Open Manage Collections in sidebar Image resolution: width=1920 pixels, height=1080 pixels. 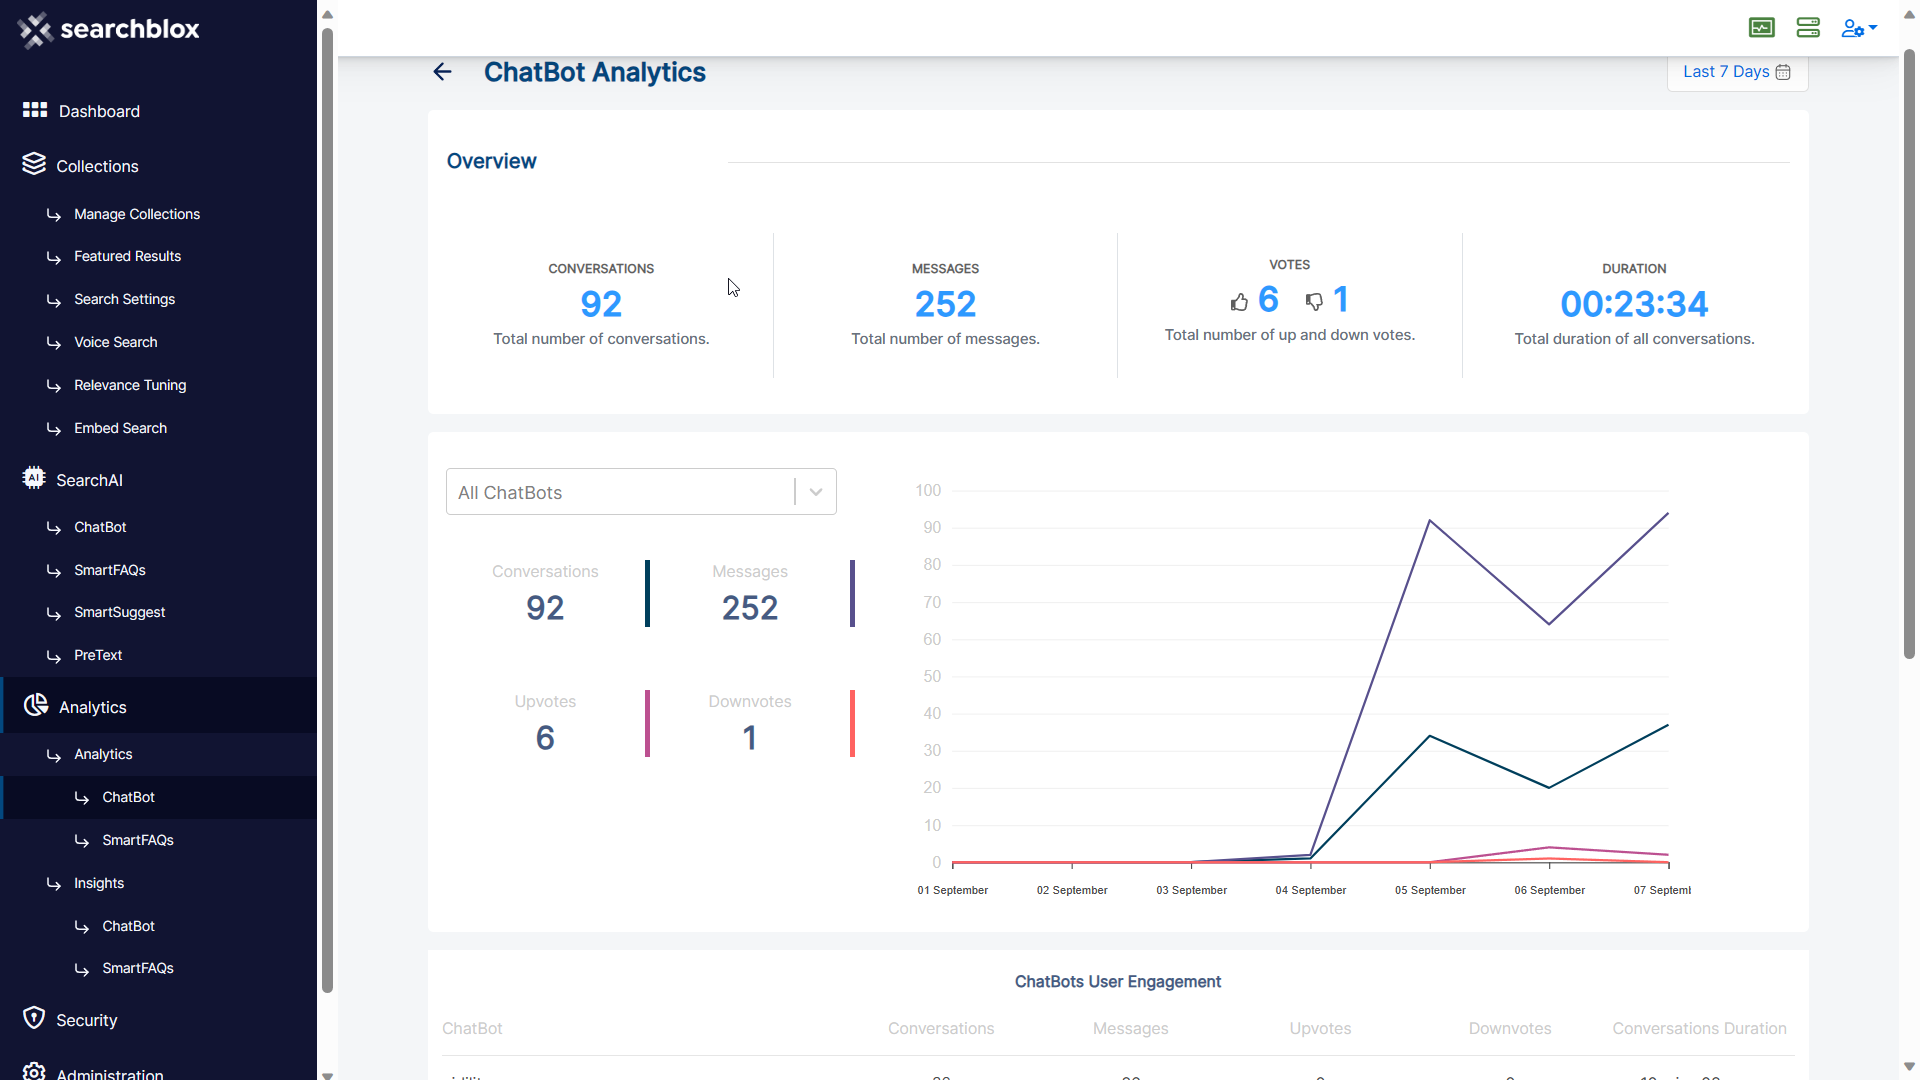click(136, 214)
